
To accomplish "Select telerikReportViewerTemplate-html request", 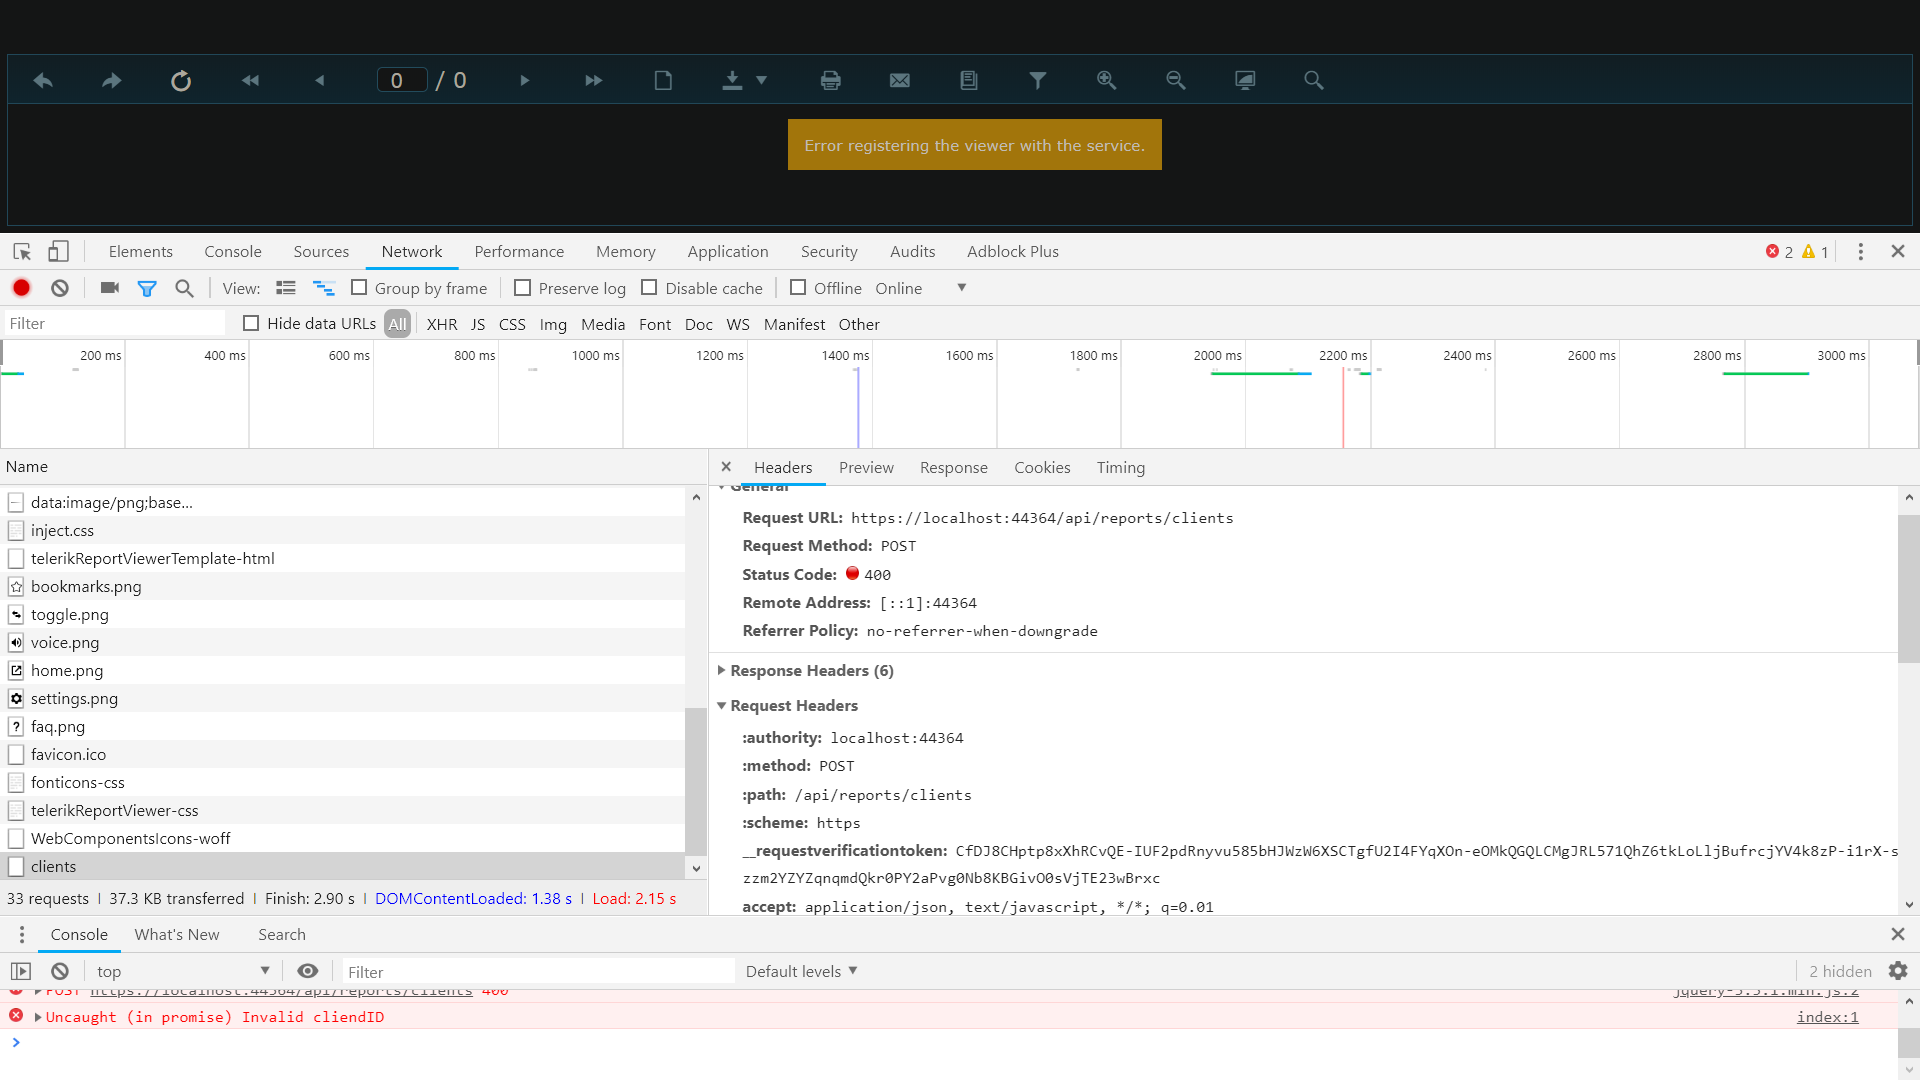I will tap(344, 558).
